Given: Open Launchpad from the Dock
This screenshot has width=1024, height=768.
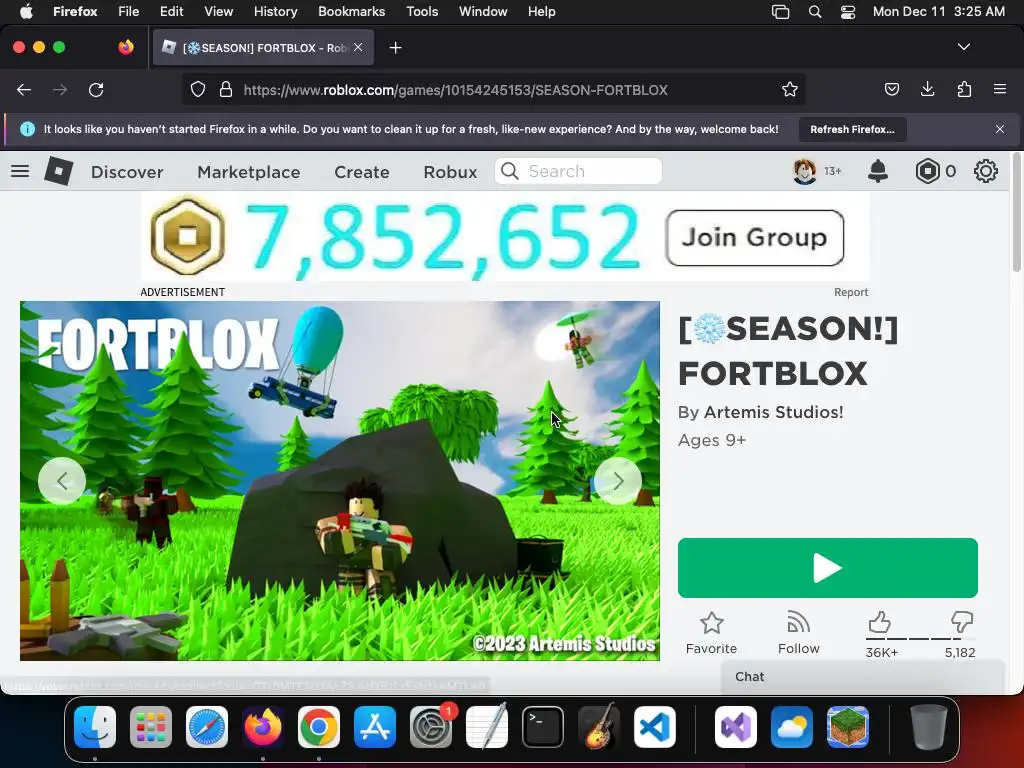Looking at the screenshot, I should tap(151, 727).
